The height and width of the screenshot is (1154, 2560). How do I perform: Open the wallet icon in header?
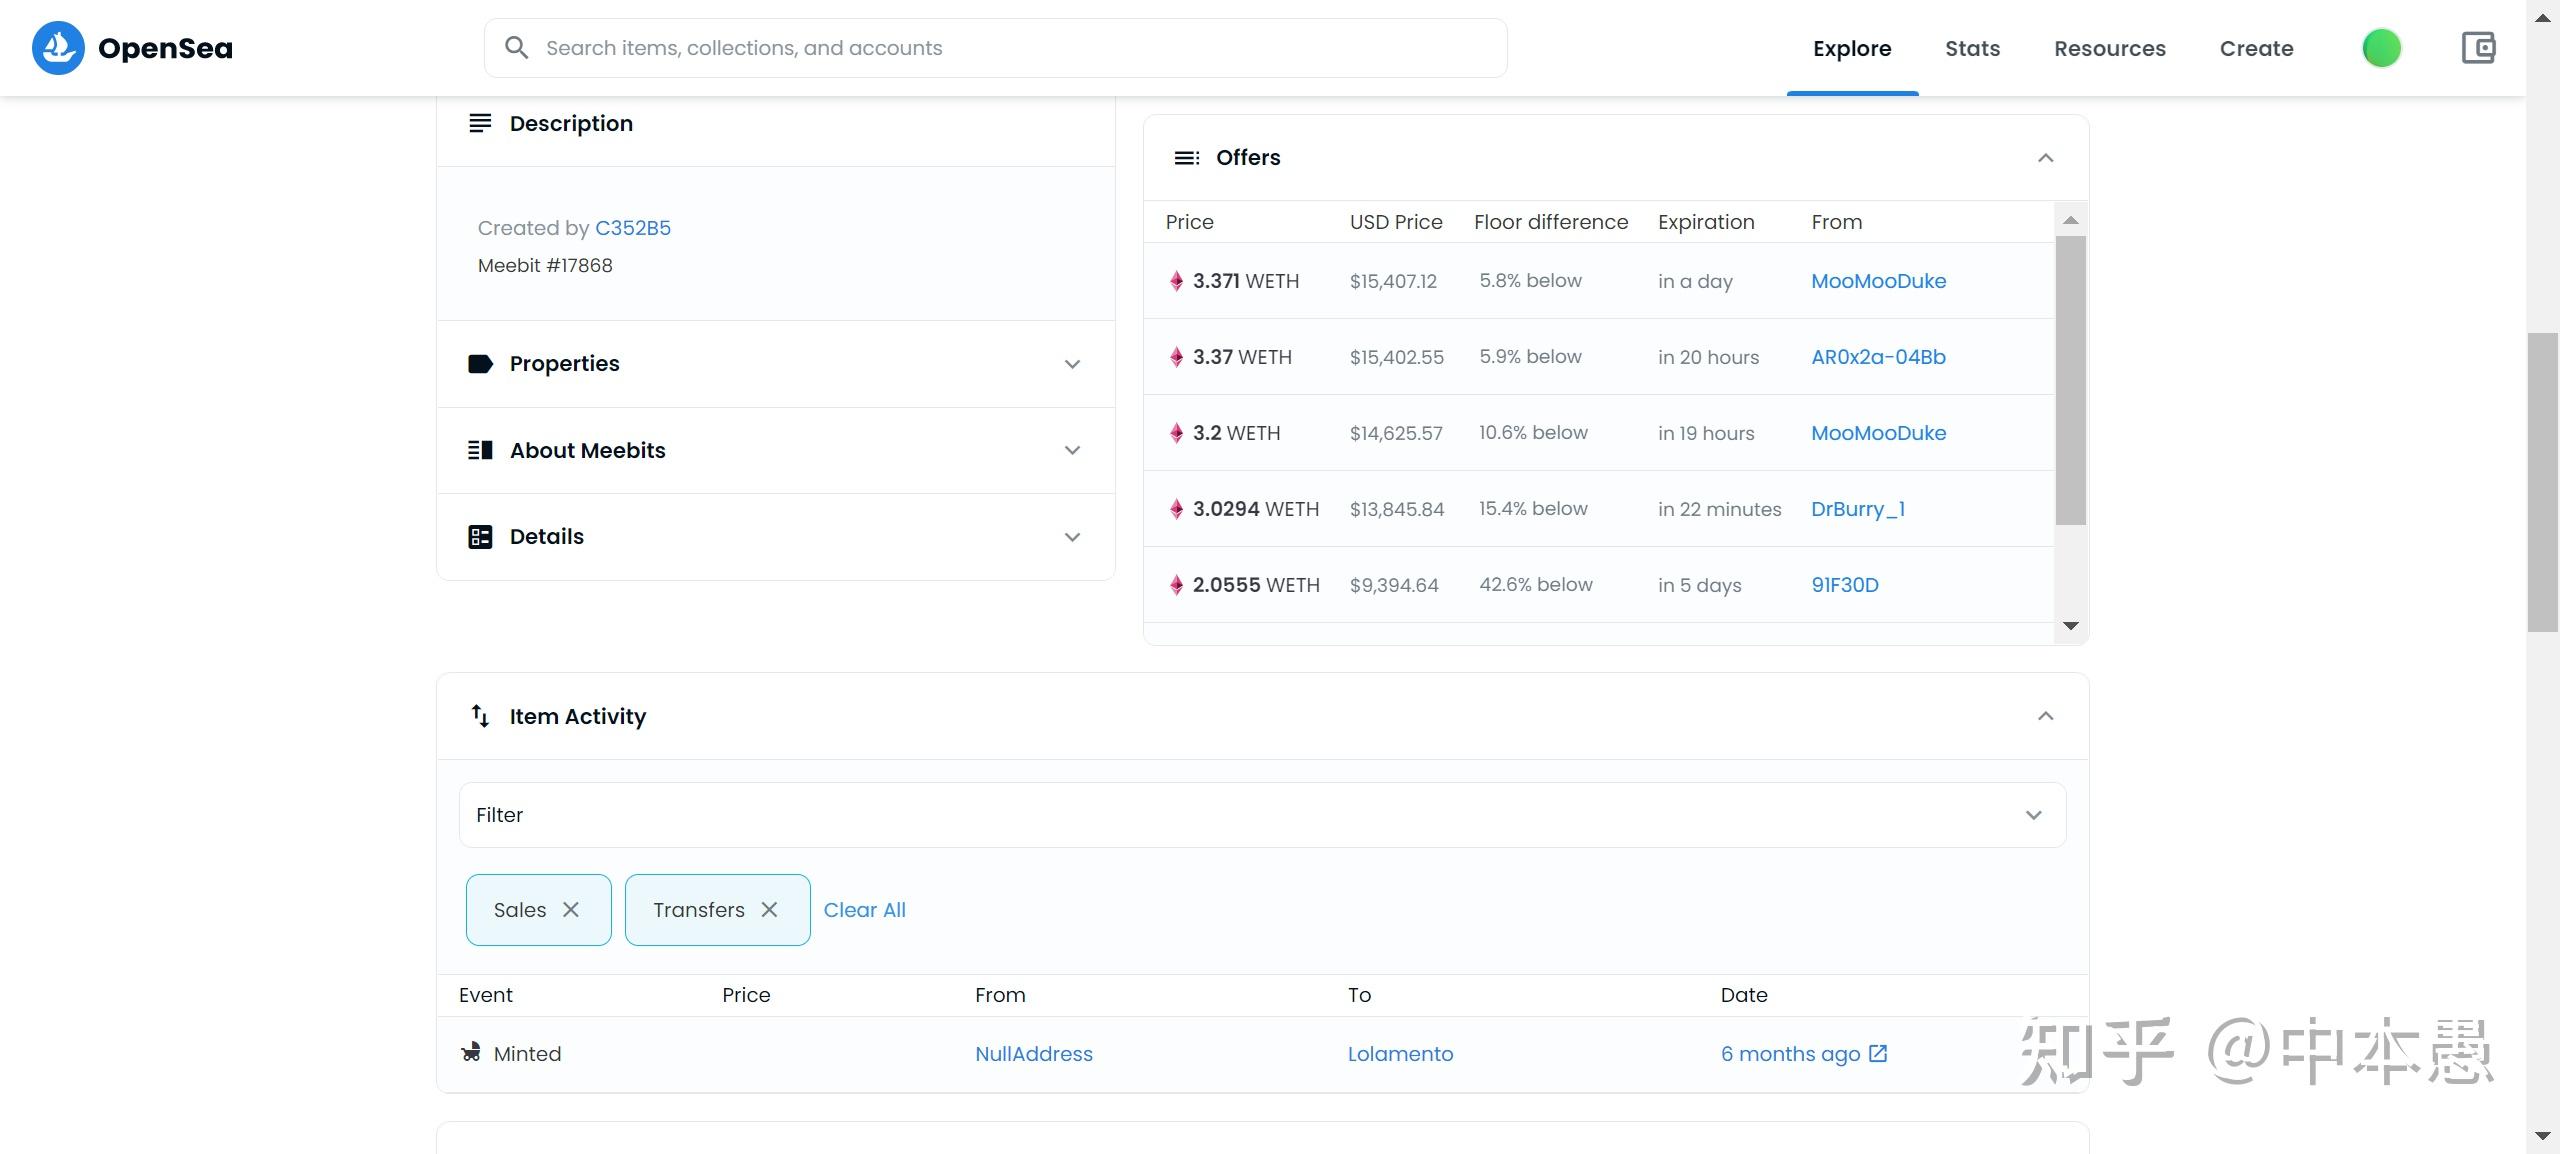pos(2478,48)
